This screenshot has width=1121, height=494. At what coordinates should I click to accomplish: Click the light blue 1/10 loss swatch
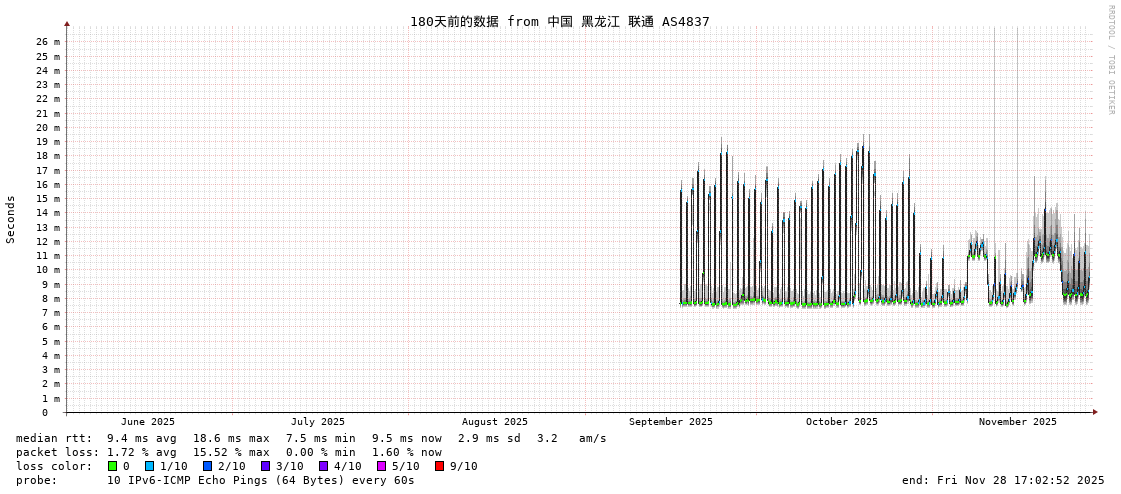149,466
